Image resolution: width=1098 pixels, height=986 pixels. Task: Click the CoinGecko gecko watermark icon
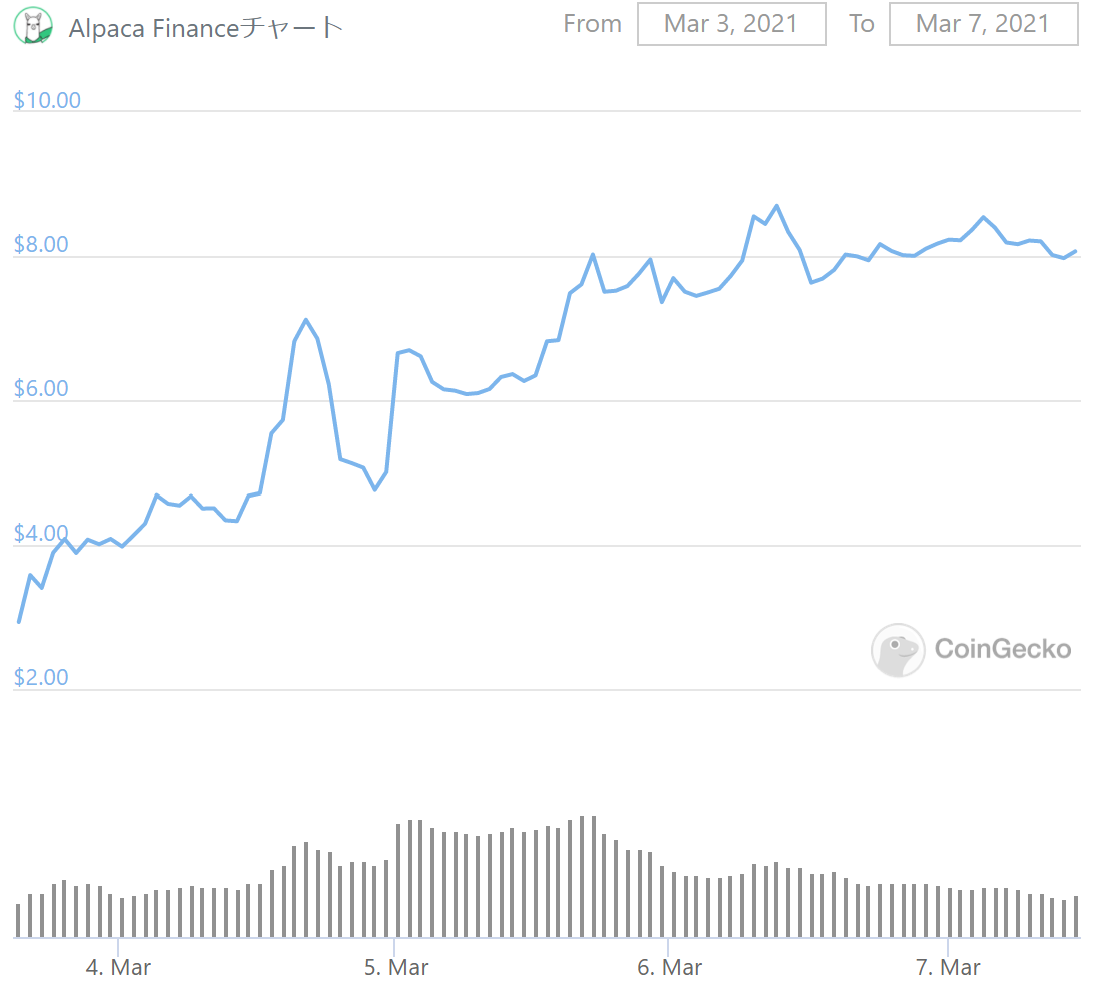[x=897, y=651]
